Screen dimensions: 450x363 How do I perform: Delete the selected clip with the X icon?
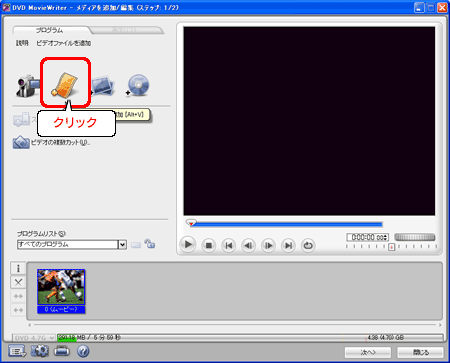tap(18, 282)
